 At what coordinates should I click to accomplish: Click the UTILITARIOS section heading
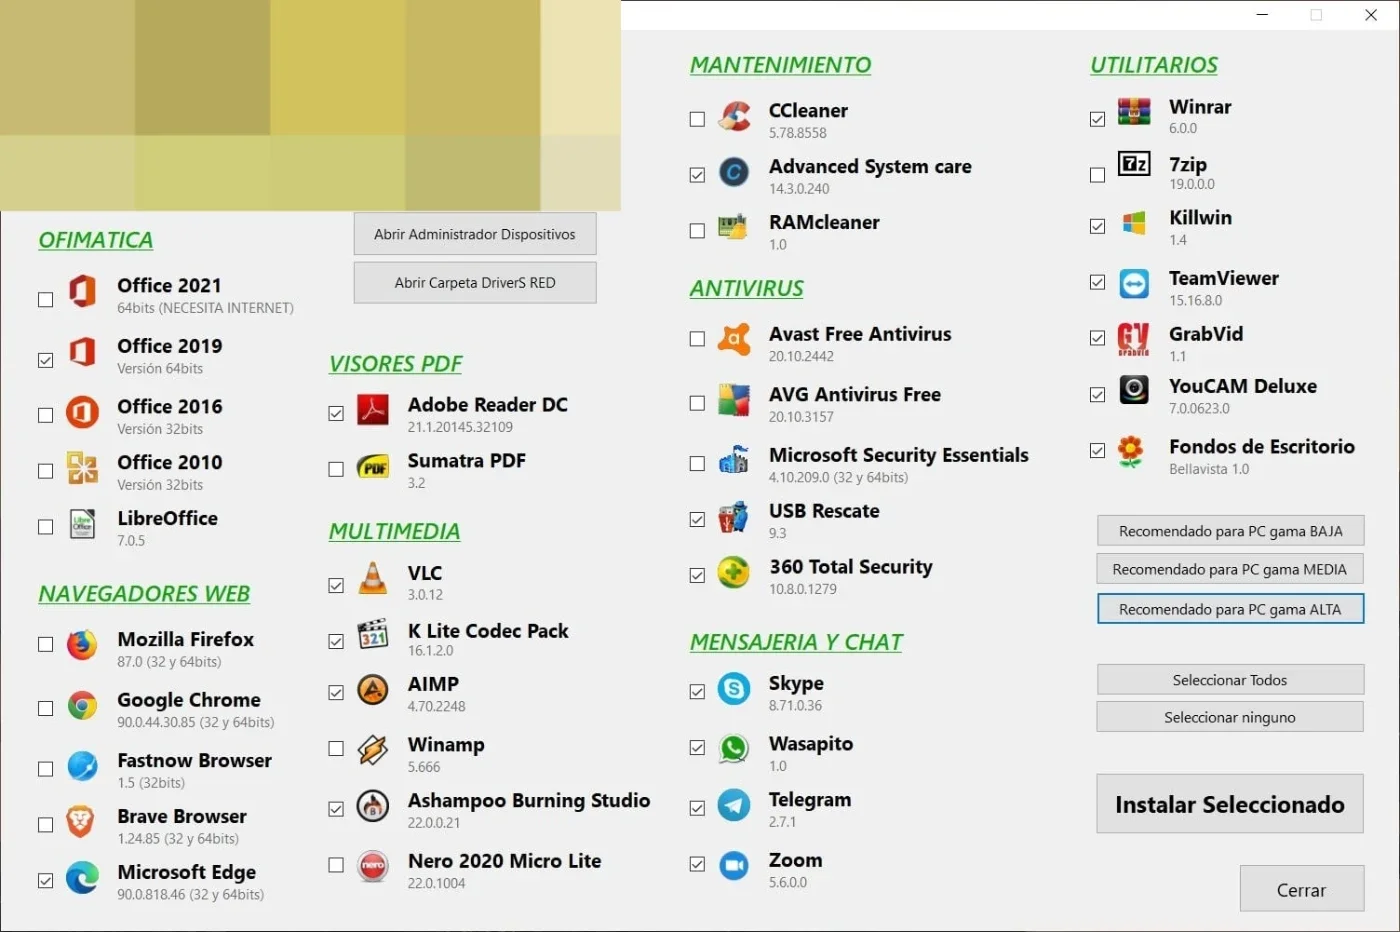coord(1154,65)
